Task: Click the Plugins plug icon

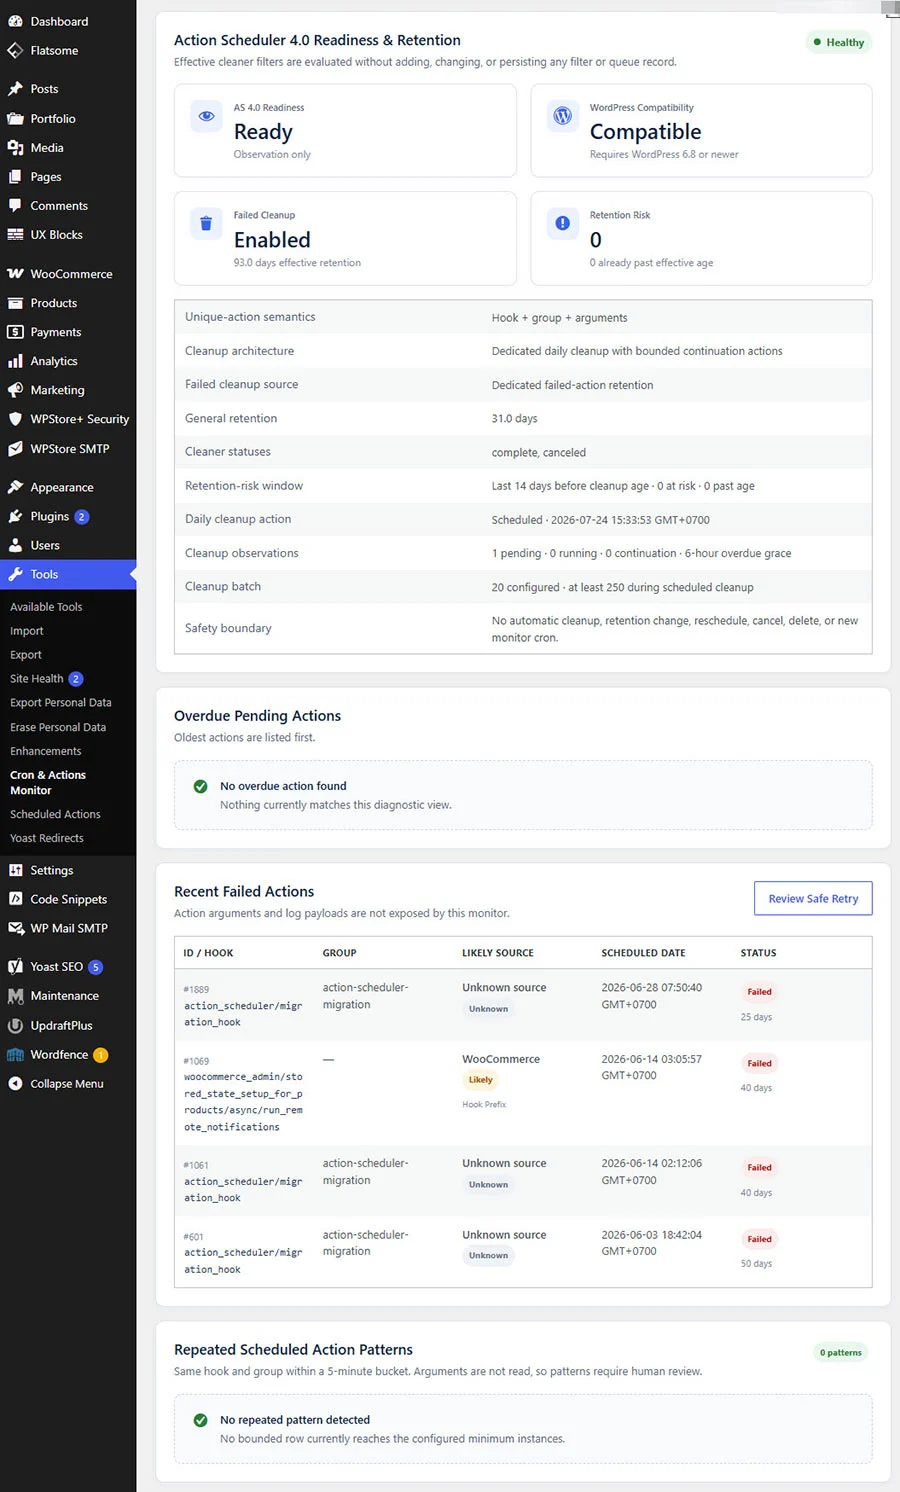Action: pos(15,516)
